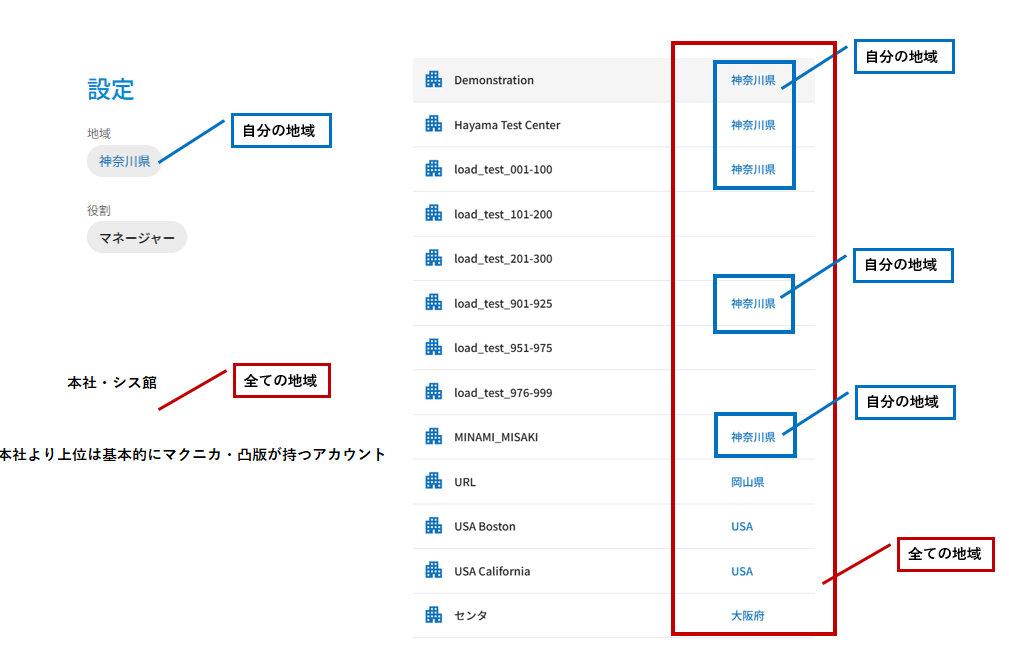Open the load_test_976-999 entry

502,393
